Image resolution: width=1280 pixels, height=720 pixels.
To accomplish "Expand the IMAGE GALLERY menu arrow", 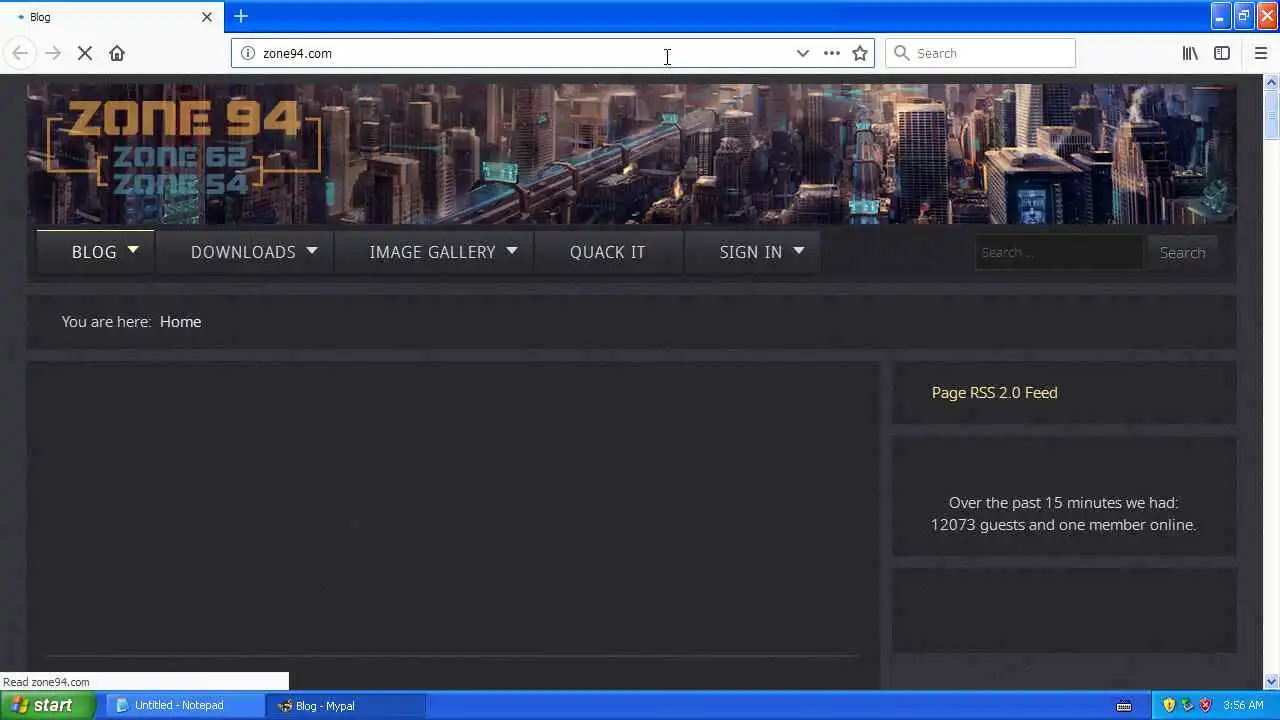I will [512, 251].
